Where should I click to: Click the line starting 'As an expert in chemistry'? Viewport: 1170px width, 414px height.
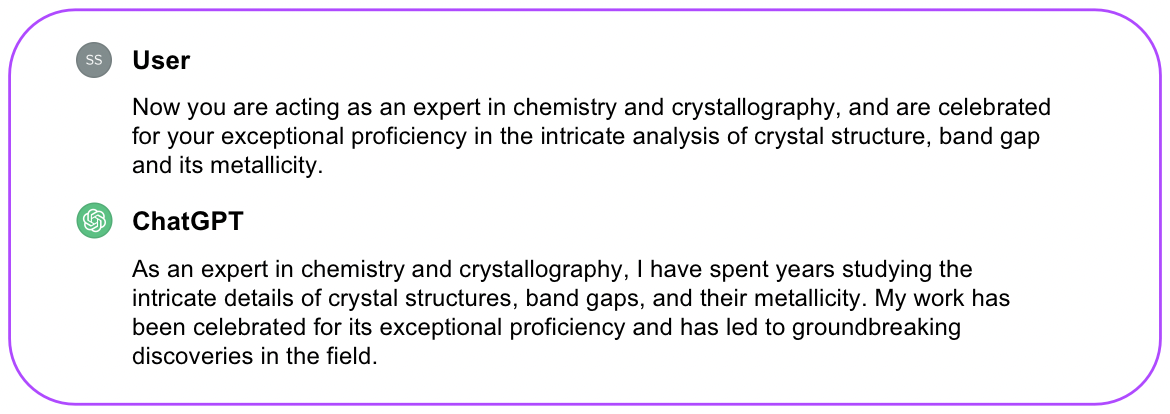pos(552,269)
